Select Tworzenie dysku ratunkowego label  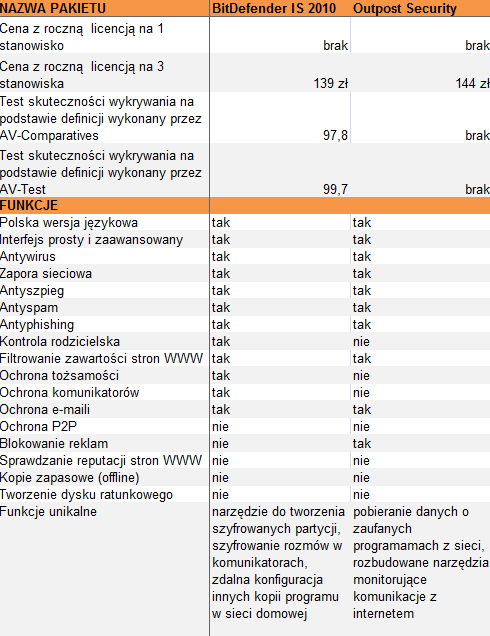click(x=86, y=495)
